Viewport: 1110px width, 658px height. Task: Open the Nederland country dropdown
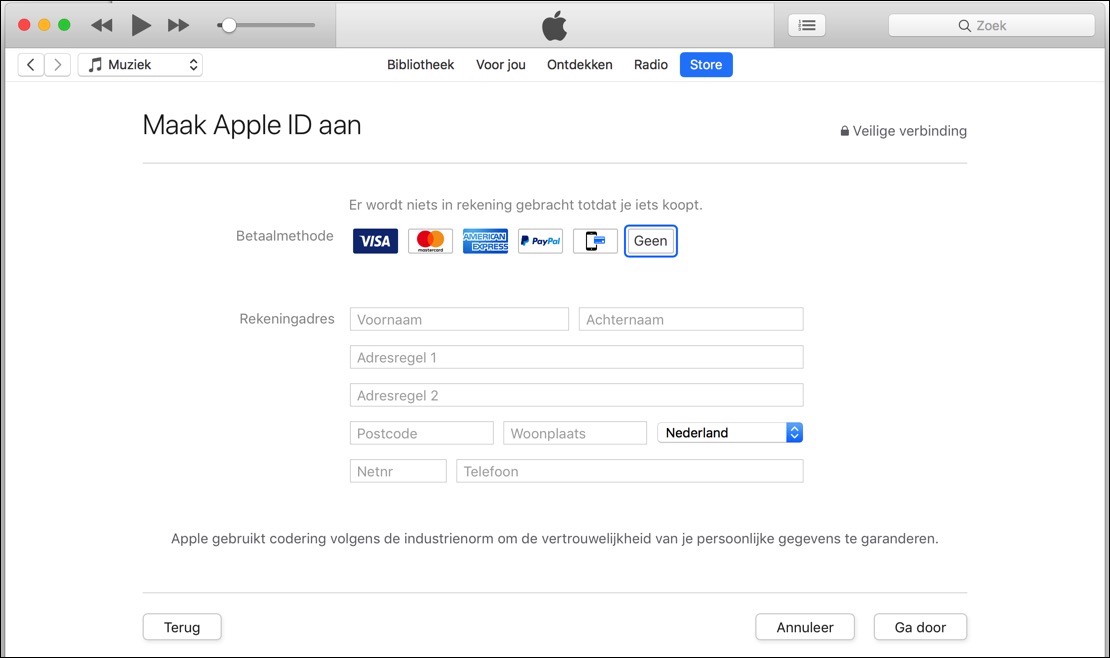click(x=730, y=433)
